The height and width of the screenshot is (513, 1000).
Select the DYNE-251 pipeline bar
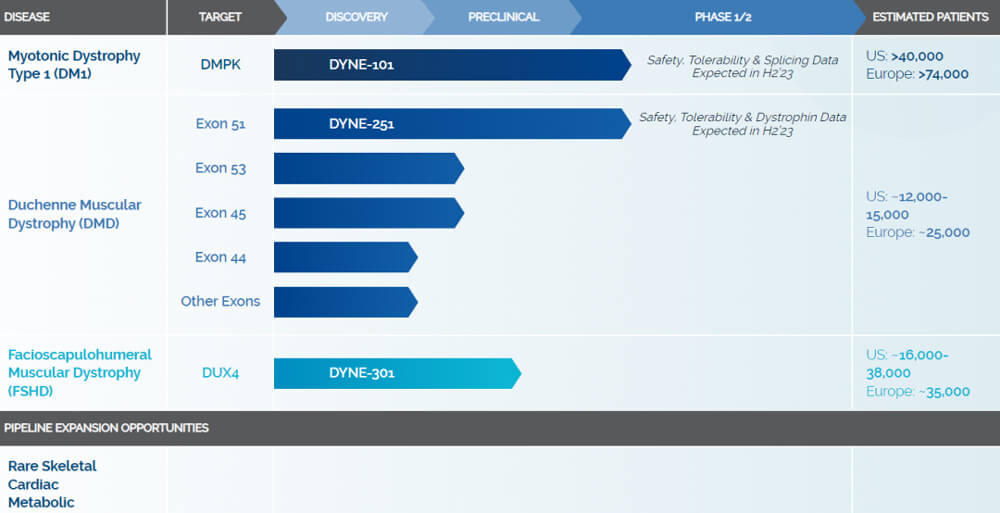(450, 124)
